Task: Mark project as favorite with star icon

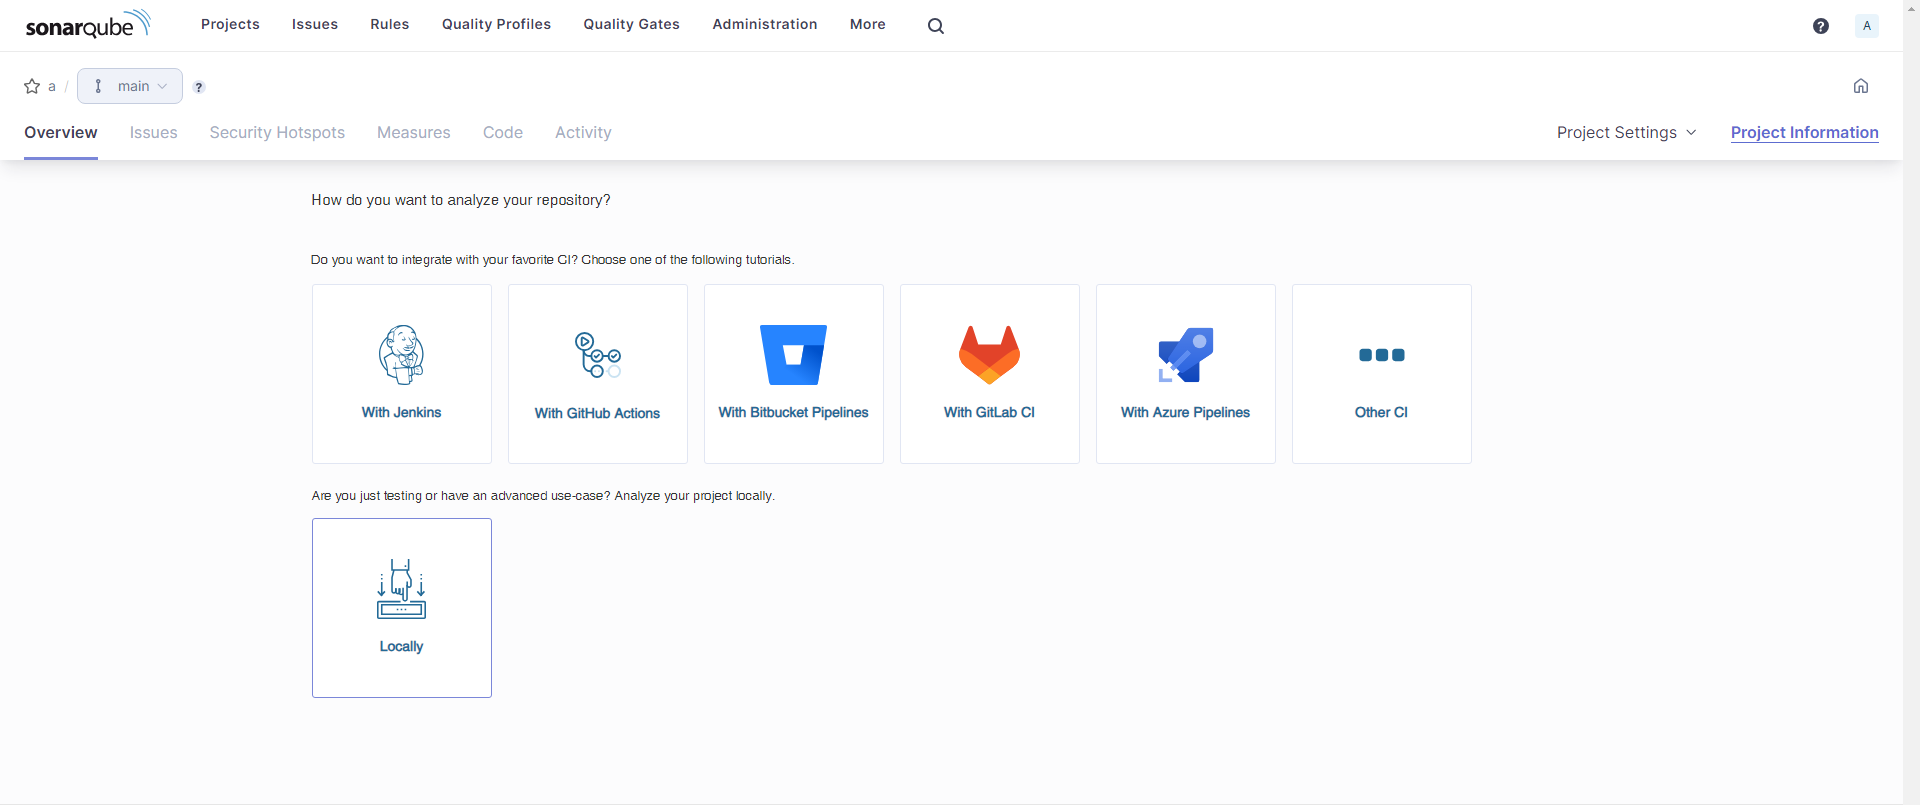Action: [32, 86]
